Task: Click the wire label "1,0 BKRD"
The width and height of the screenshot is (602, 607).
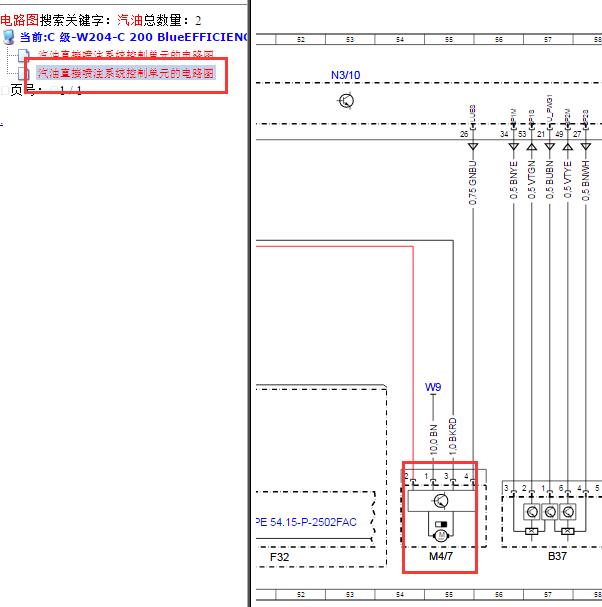Action: pyautogui.click(x=453, y=436)
